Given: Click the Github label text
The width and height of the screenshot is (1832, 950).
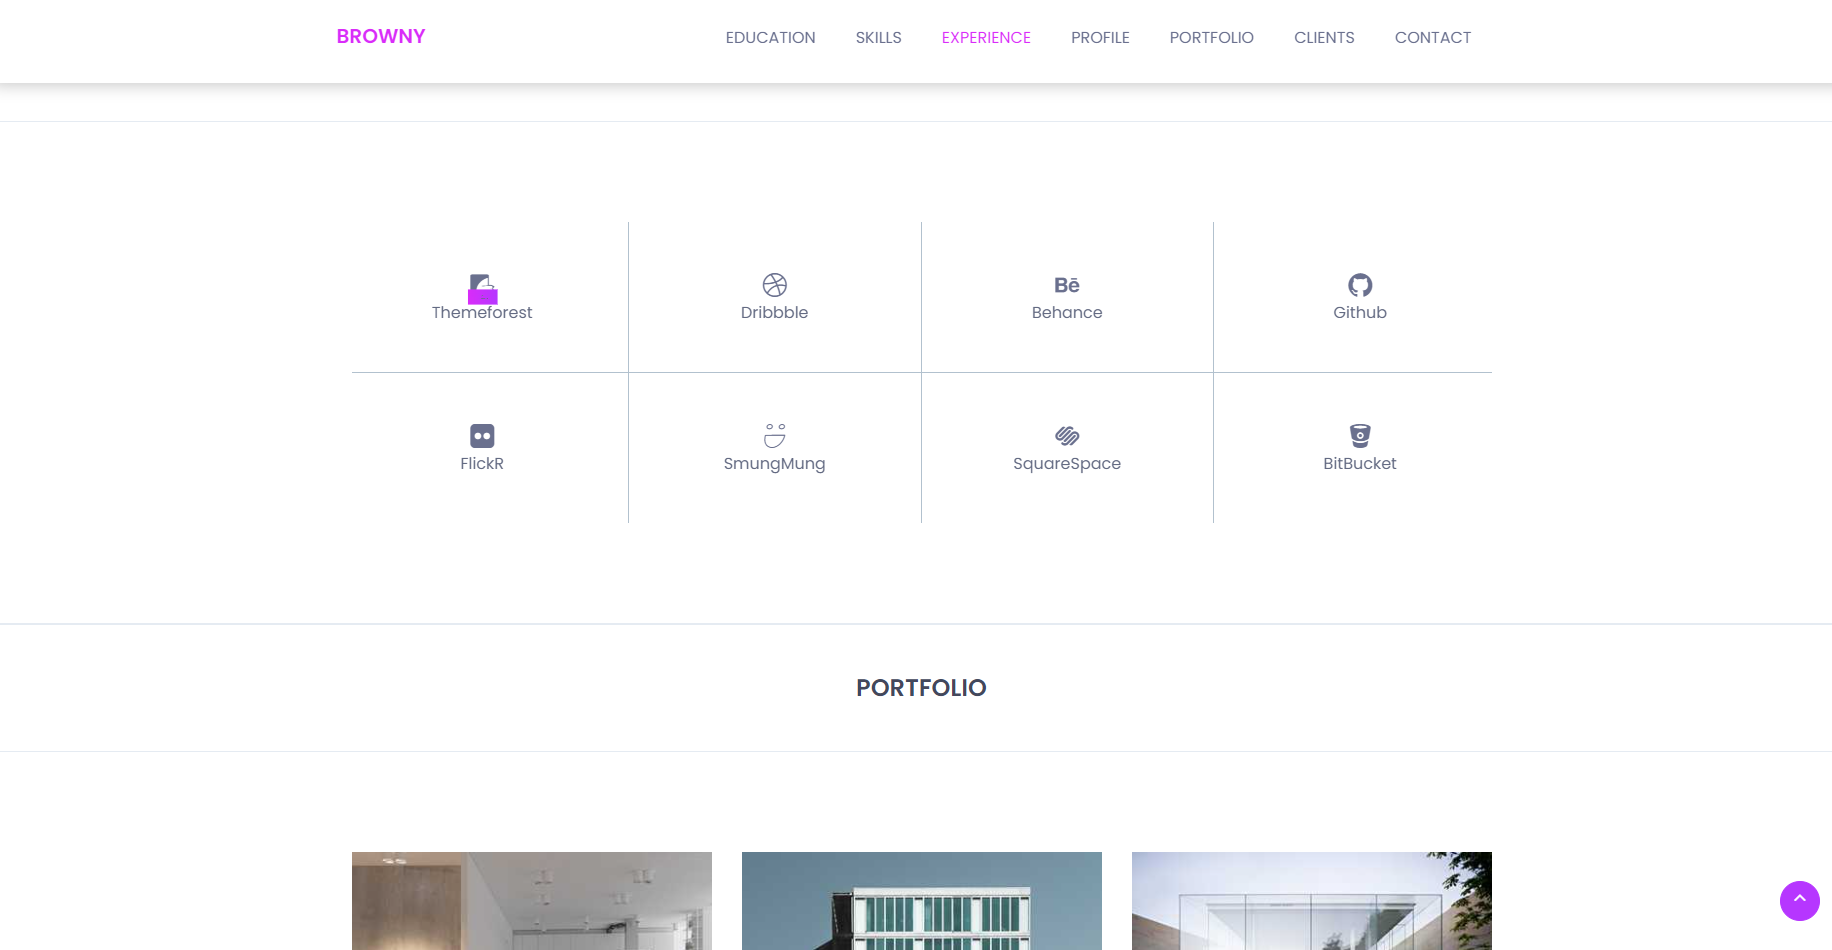Looking at the screenshot, I should pyautogui.click(x=1360, y=313).
